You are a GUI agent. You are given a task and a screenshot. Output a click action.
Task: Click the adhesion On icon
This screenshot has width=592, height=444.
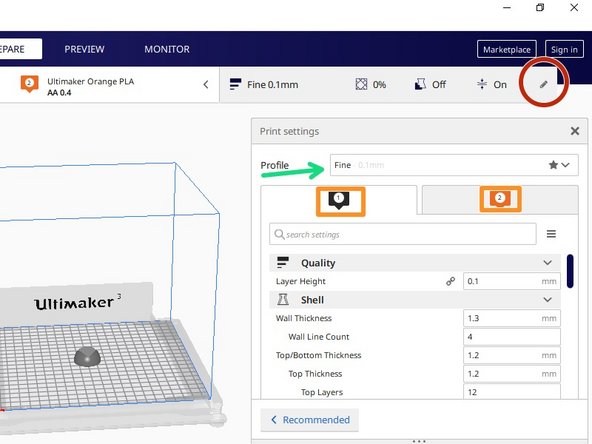click(482, 84)
